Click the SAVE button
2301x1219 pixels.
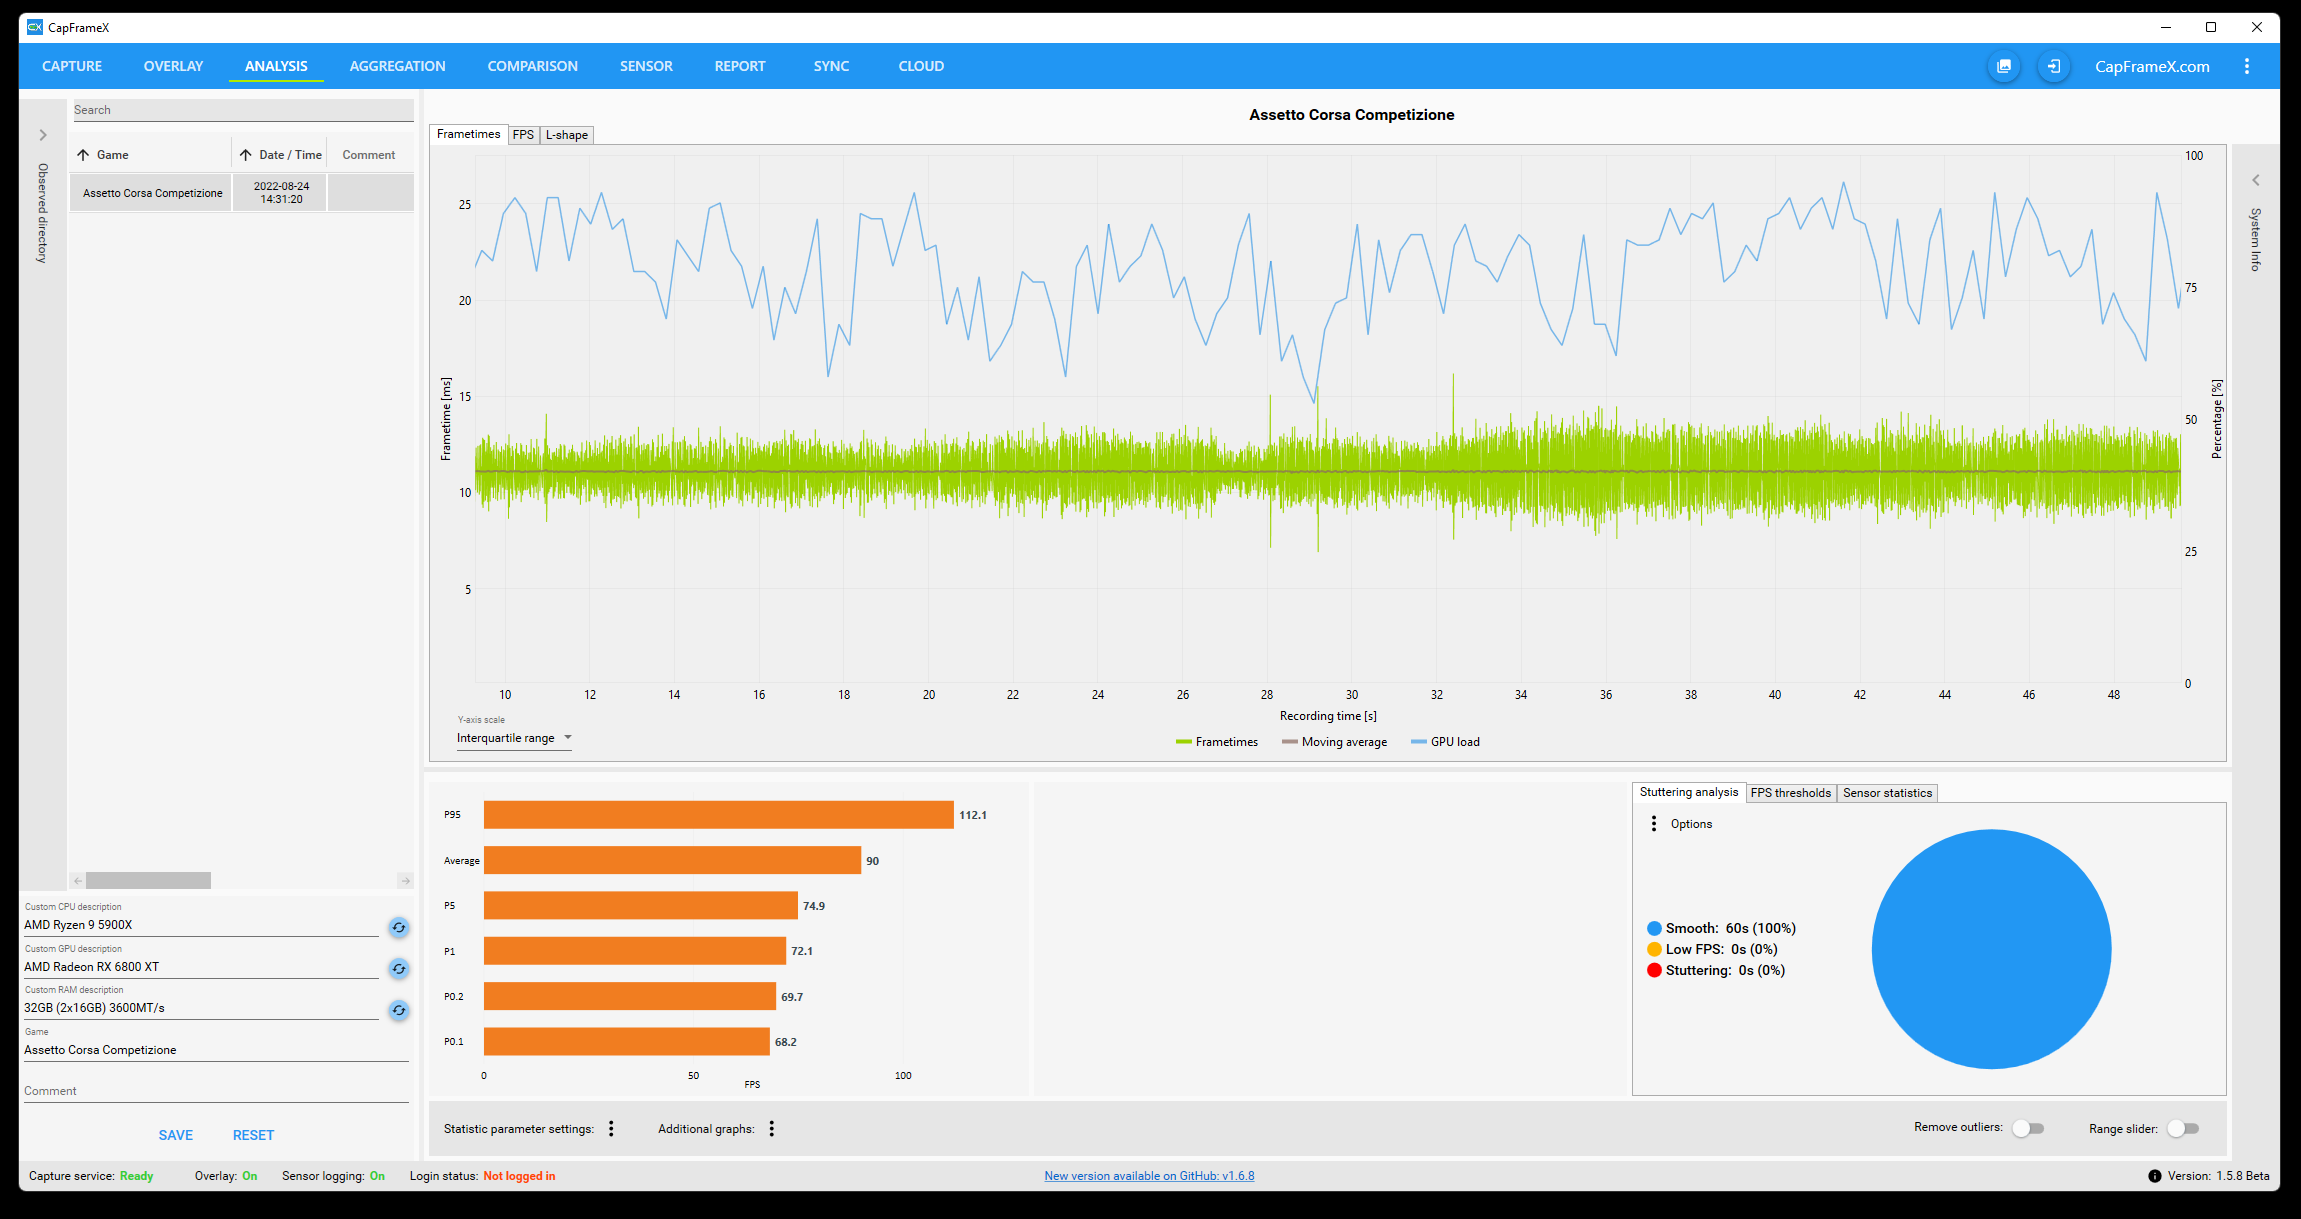175,1135
